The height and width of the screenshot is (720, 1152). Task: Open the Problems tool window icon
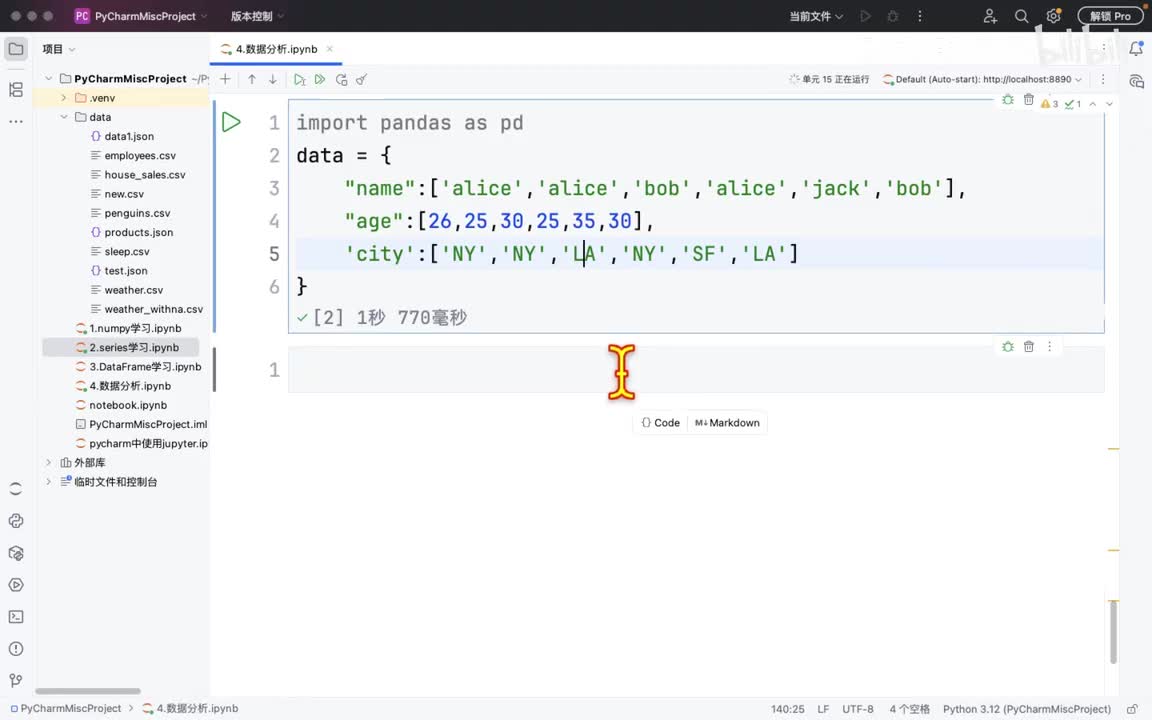[x=16, y=649]
